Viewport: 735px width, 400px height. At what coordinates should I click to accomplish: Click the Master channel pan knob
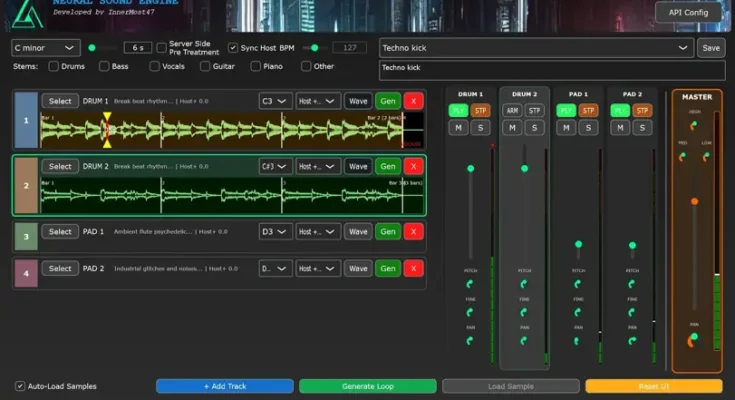coord(693,339)
